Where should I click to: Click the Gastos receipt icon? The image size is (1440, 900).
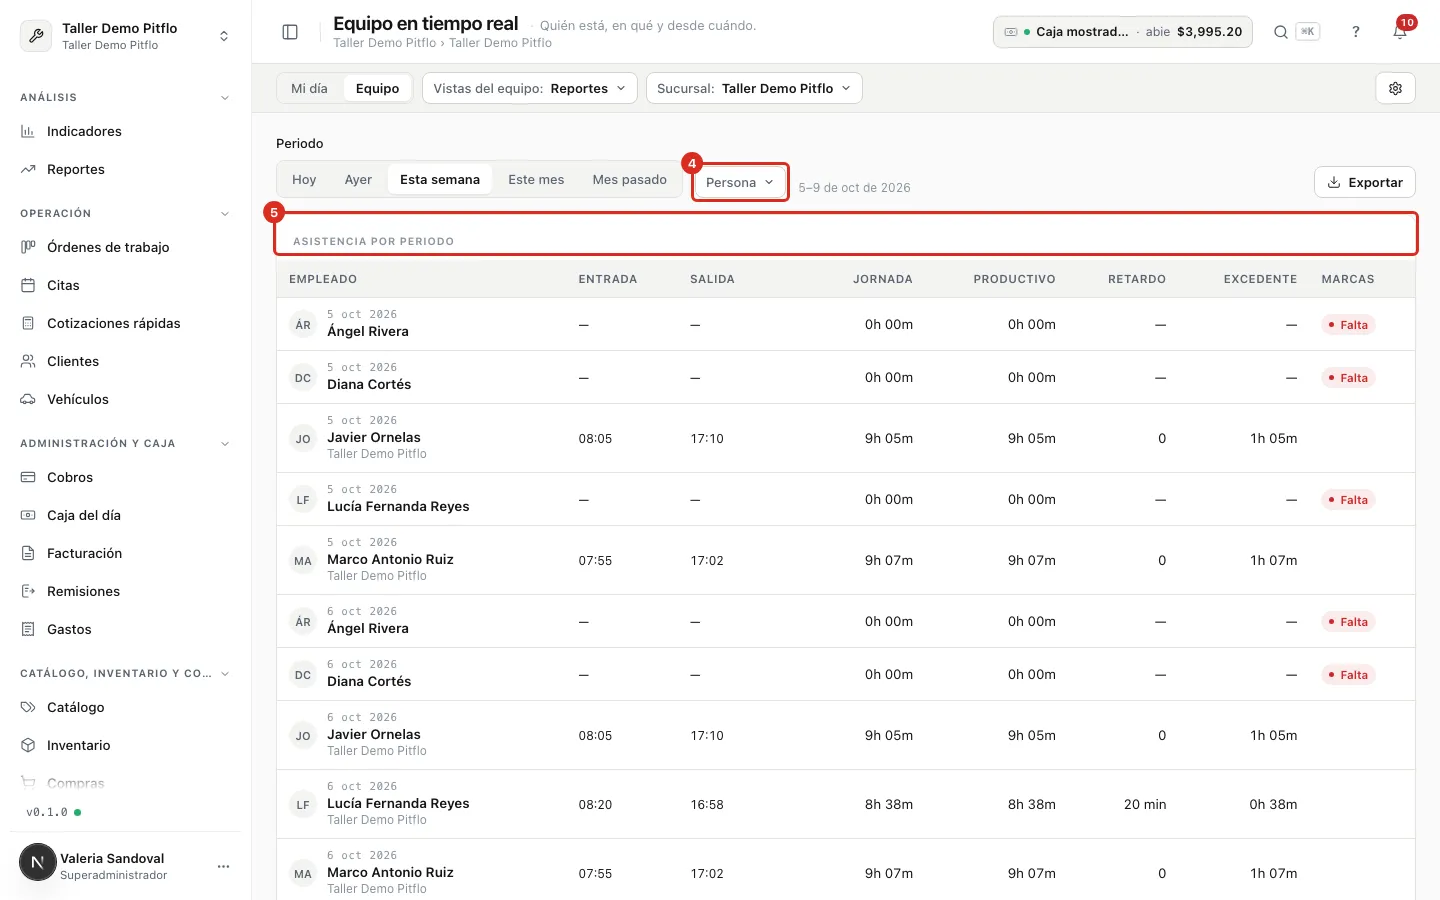pos(28,629)
